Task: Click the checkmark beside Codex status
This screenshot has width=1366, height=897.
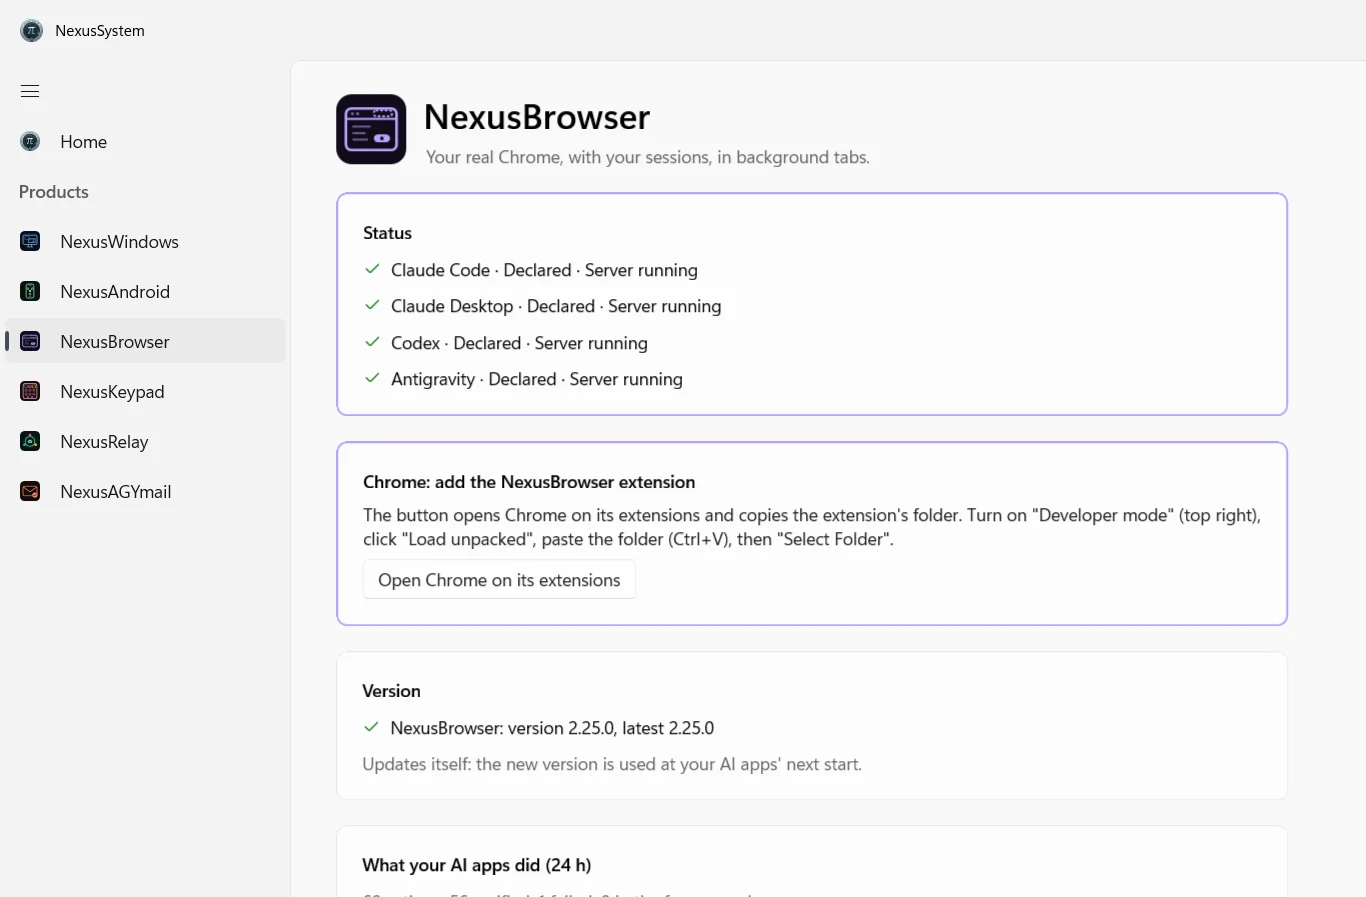Action: 372,342
